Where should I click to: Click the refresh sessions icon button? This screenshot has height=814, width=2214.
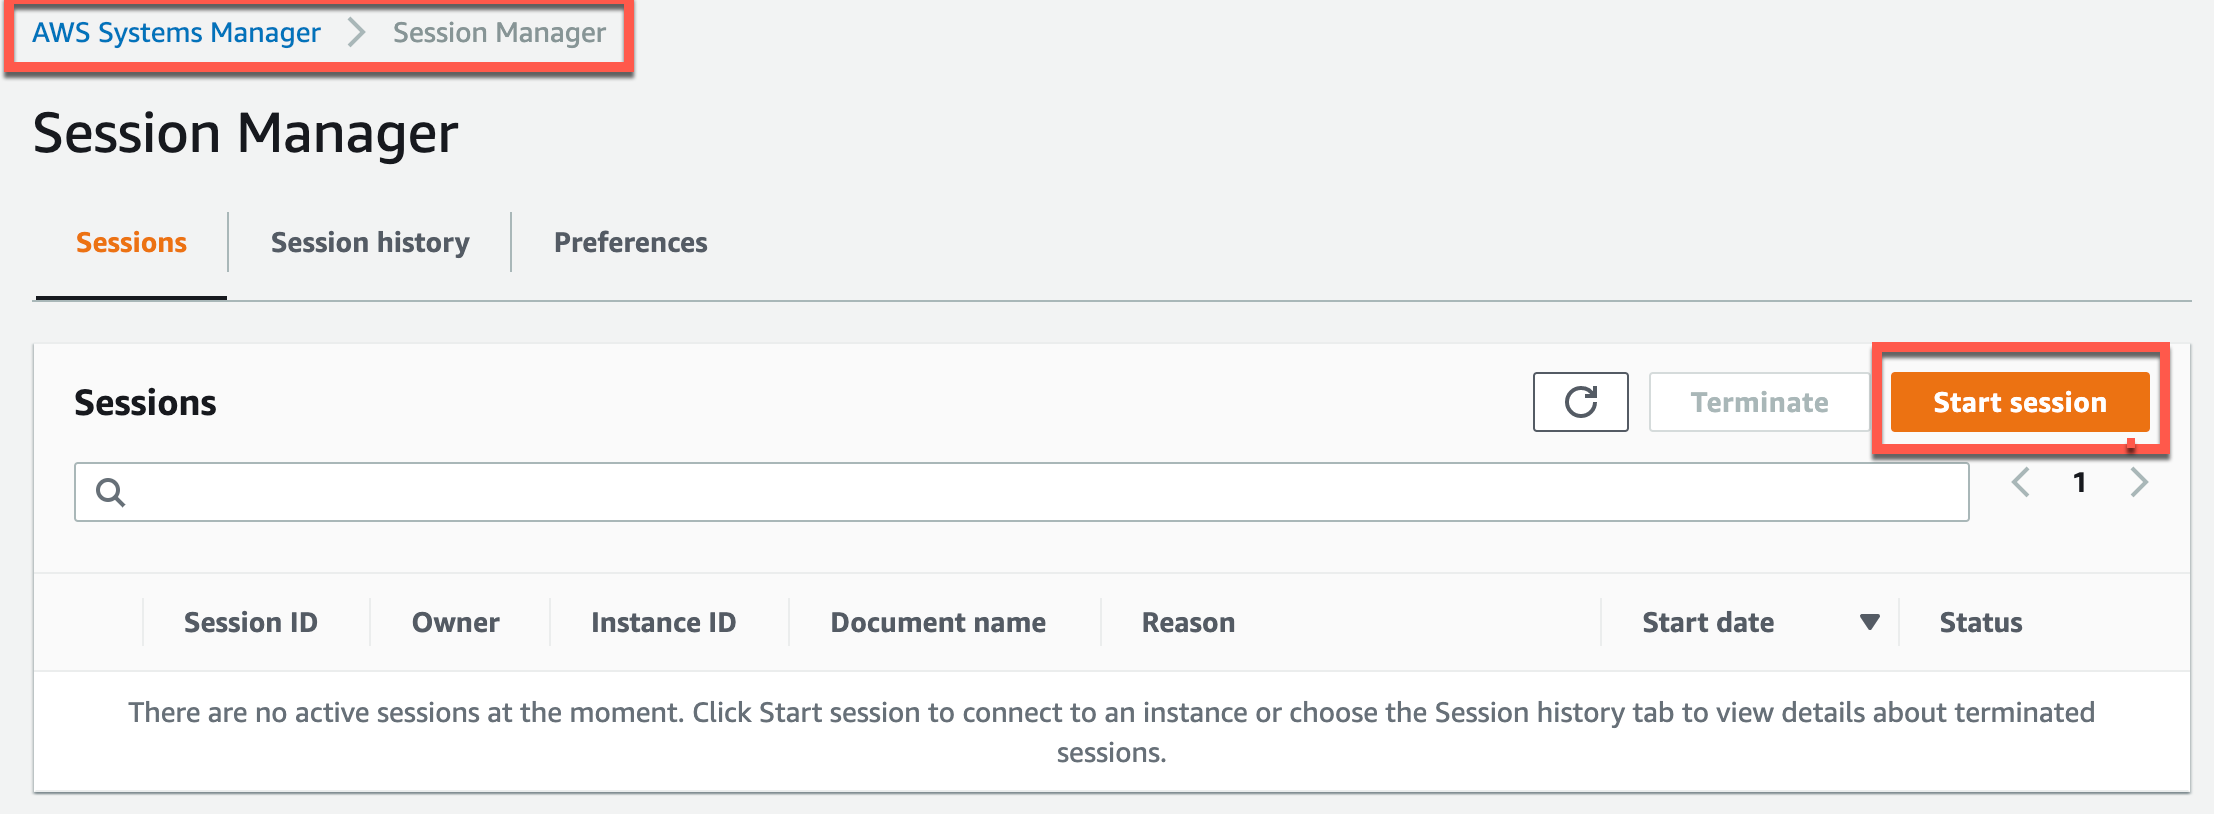tap(1580, 402)
